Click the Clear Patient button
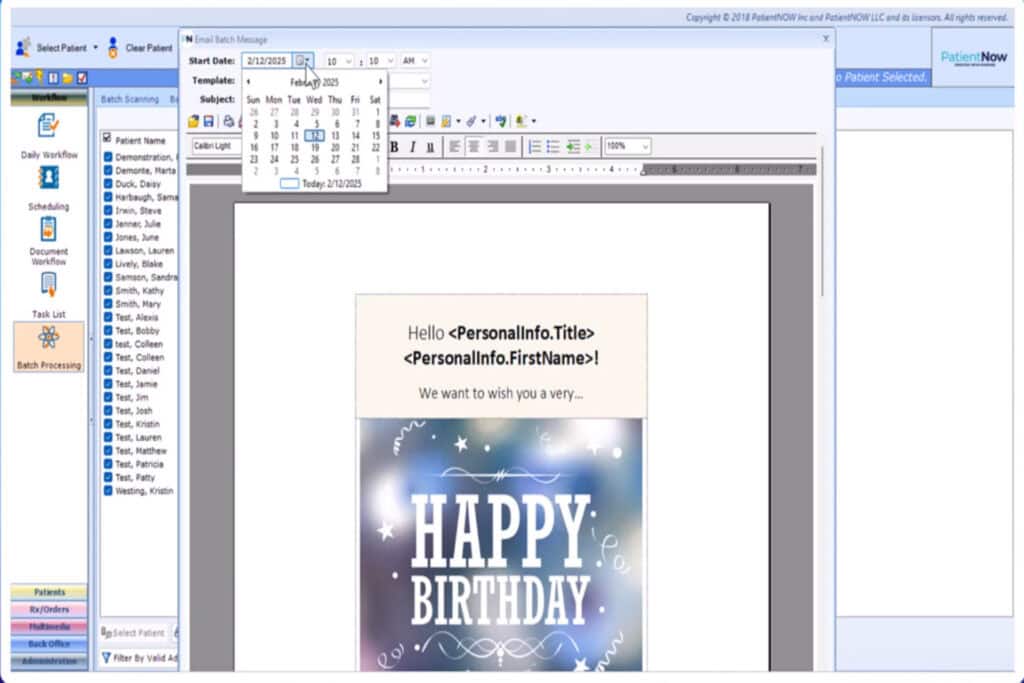This screenshot has height=683, width=1024. click(x=140, y=48)
